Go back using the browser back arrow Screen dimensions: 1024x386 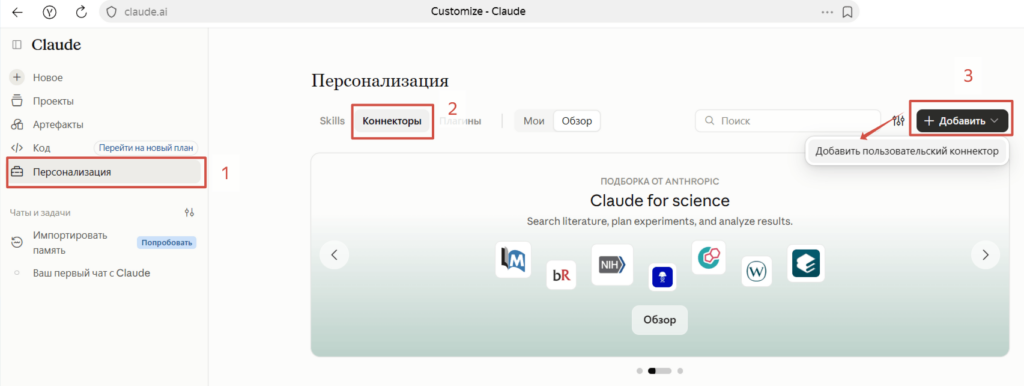(18, 11)
